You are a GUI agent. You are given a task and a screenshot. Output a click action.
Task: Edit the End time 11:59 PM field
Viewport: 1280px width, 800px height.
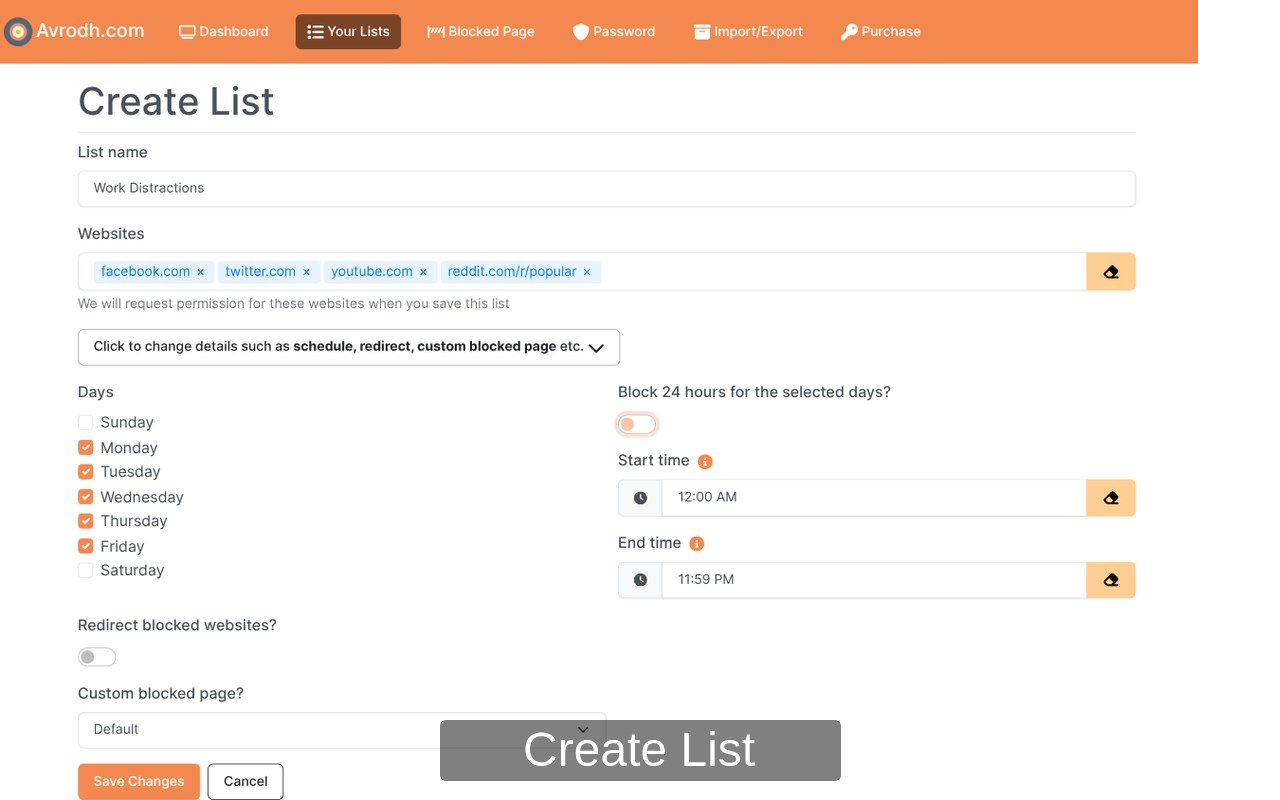tap(874, 579)
